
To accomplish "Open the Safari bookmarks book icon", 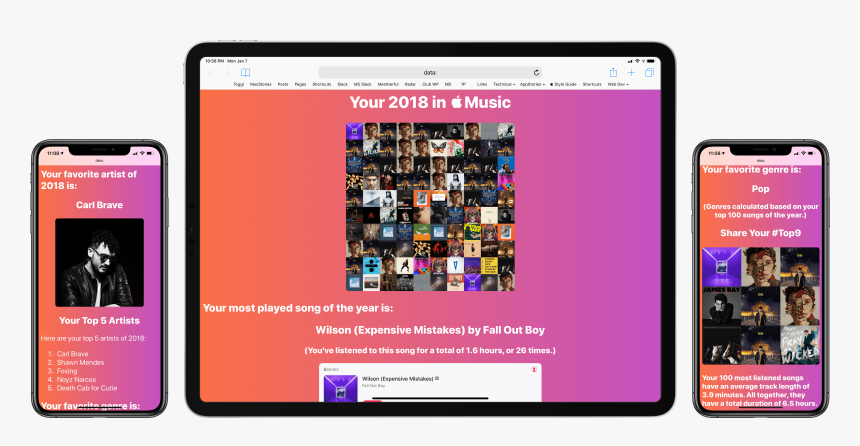I will point(246,72).
